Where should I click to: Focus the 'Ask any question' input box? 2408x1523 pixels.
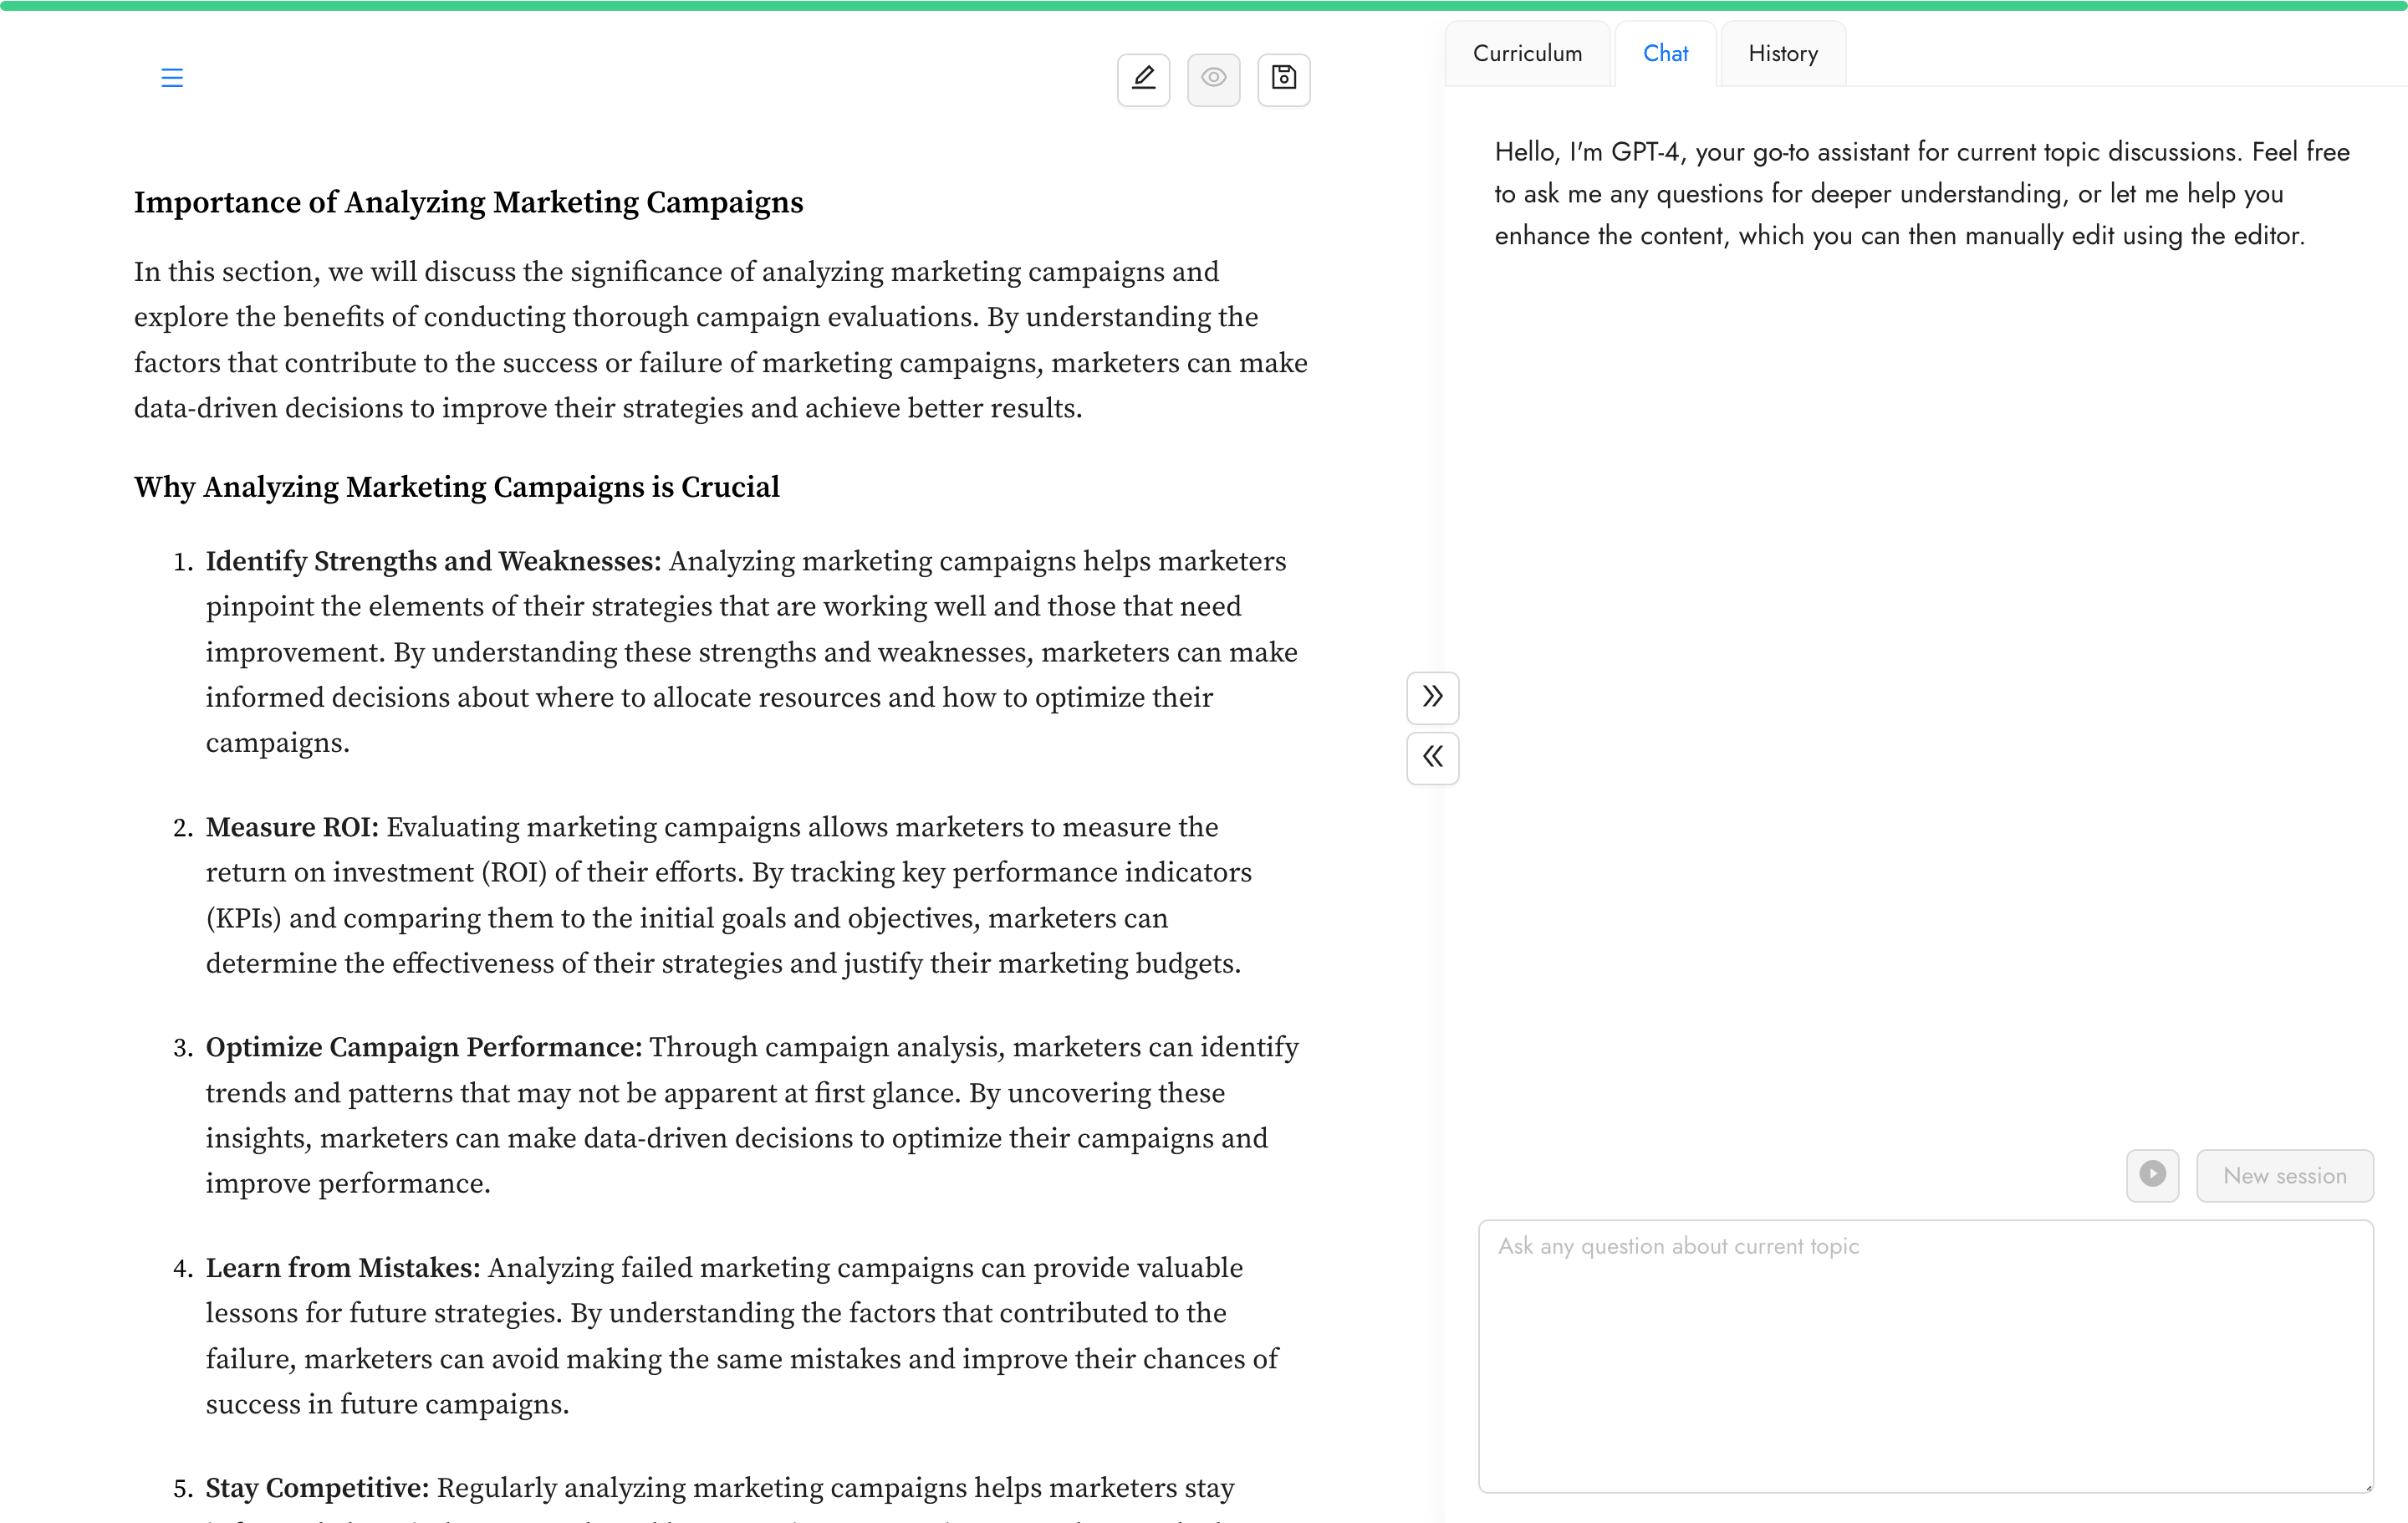pyautogui.click(x=1925, y=1355)
